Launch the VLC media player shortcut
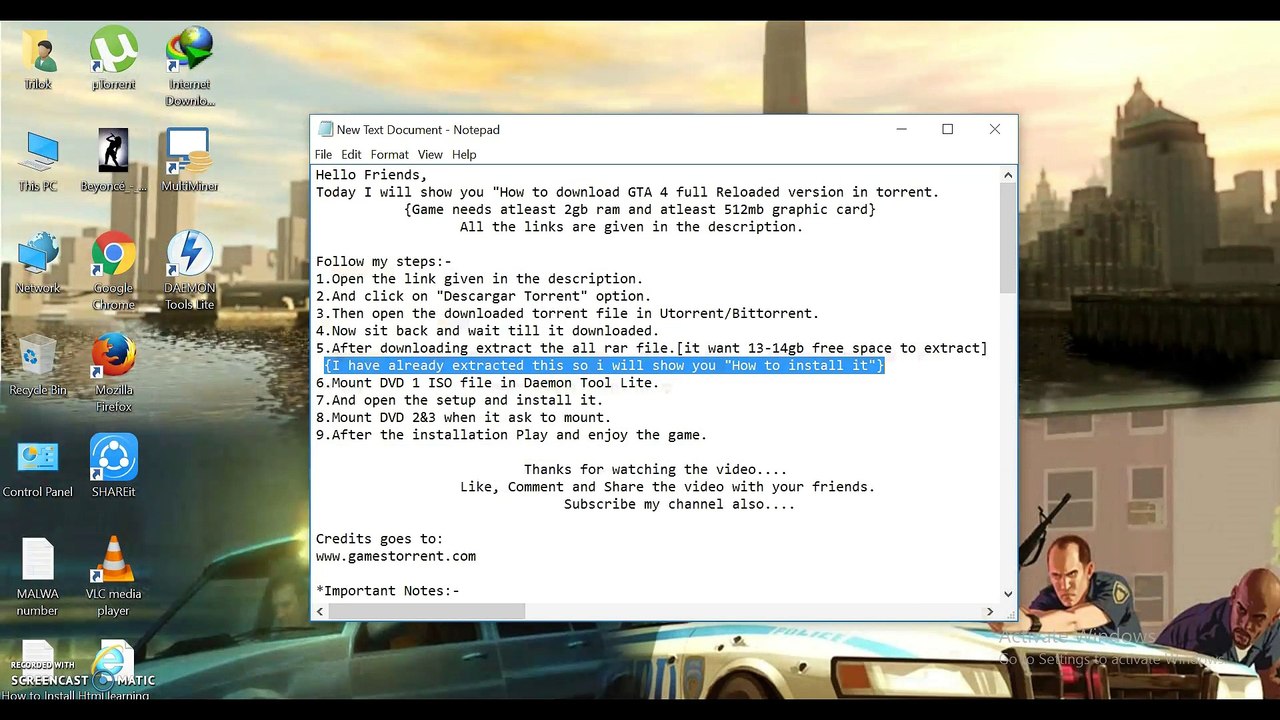The image size is (1280, 720). point(114,576)
